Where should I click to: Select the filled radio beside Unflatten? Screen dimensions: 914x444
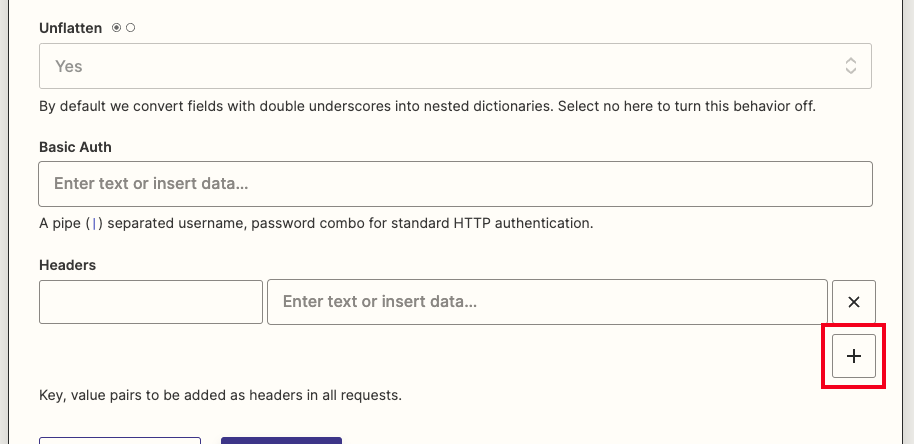pyautogui.click(x=117, y=28)
